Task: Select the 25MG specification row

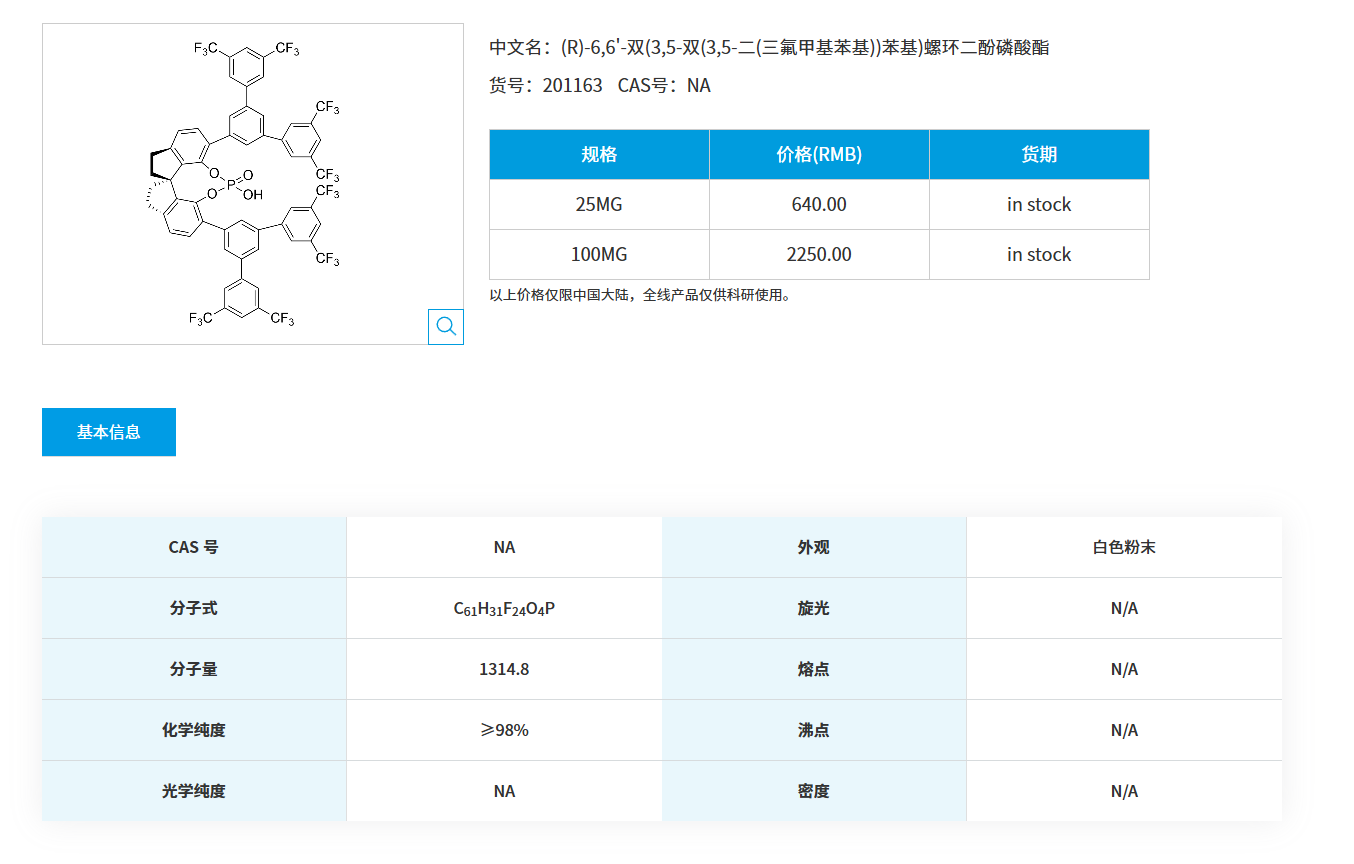Action: (x=598, y=204)
